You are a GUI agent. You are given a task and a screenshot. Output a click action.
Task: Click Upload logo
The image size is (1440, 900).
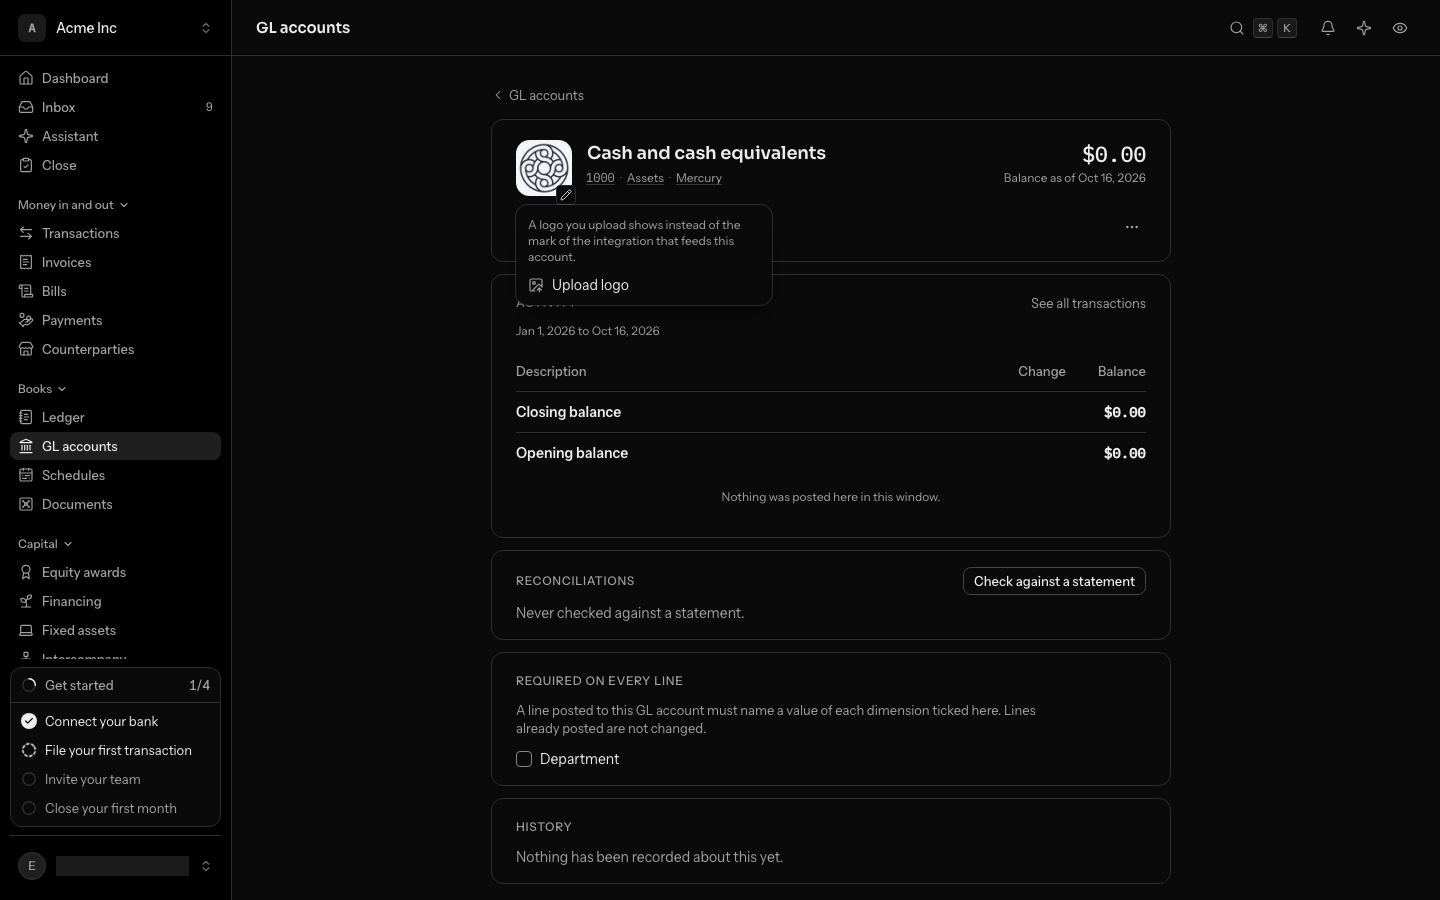(x=644, y=285)
